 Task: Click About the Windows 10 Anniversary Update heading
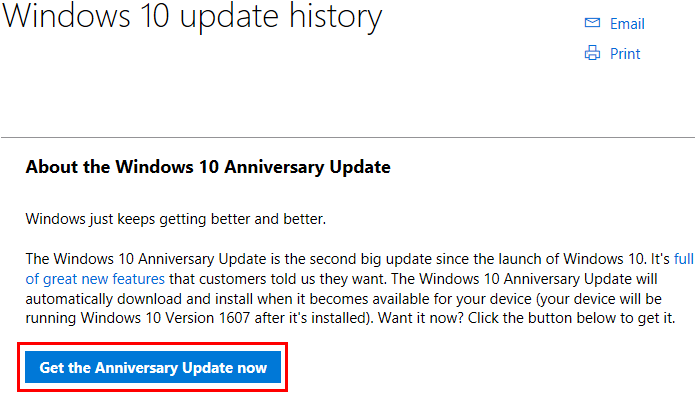[x=208, y=167]
